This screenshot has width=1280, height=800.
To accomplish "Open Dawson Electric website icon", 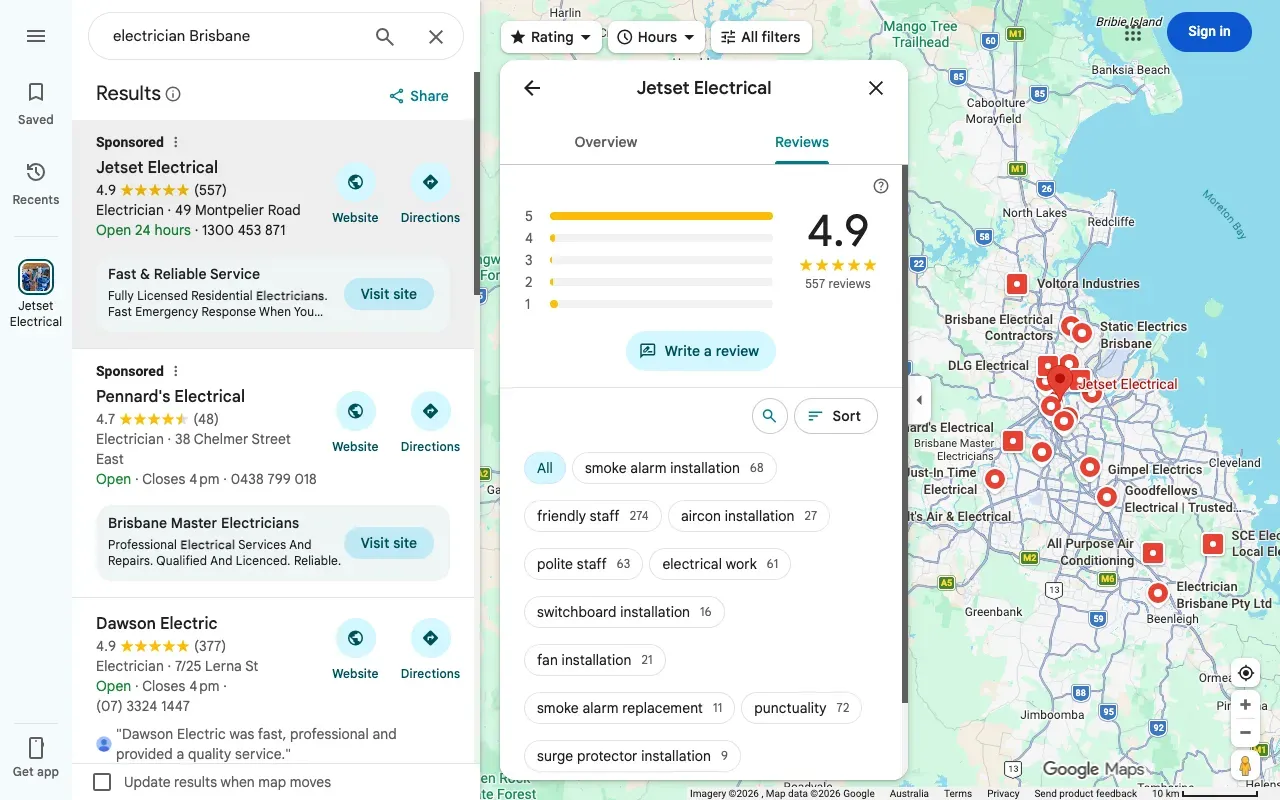I will pyautogui.click(x=355, y=638).
